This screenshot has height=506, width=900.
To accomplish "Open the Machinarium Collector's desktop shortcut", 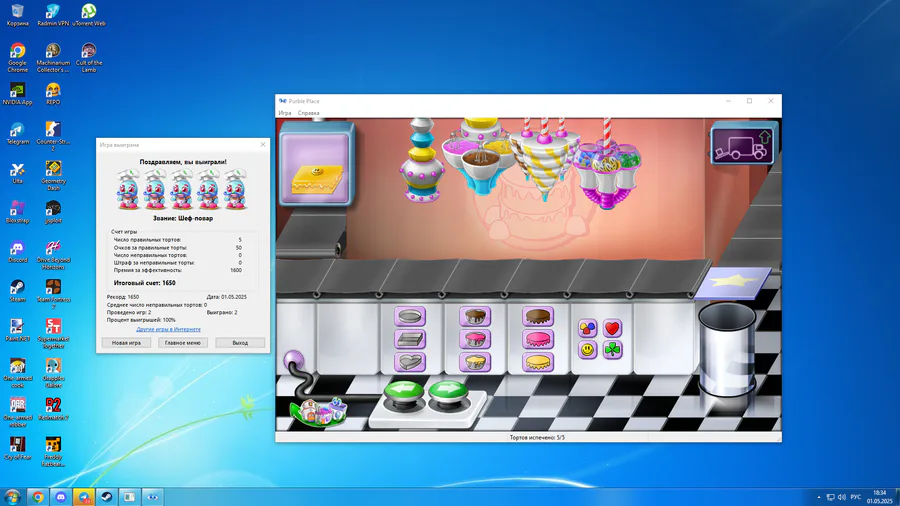I will tap(53, 57).
